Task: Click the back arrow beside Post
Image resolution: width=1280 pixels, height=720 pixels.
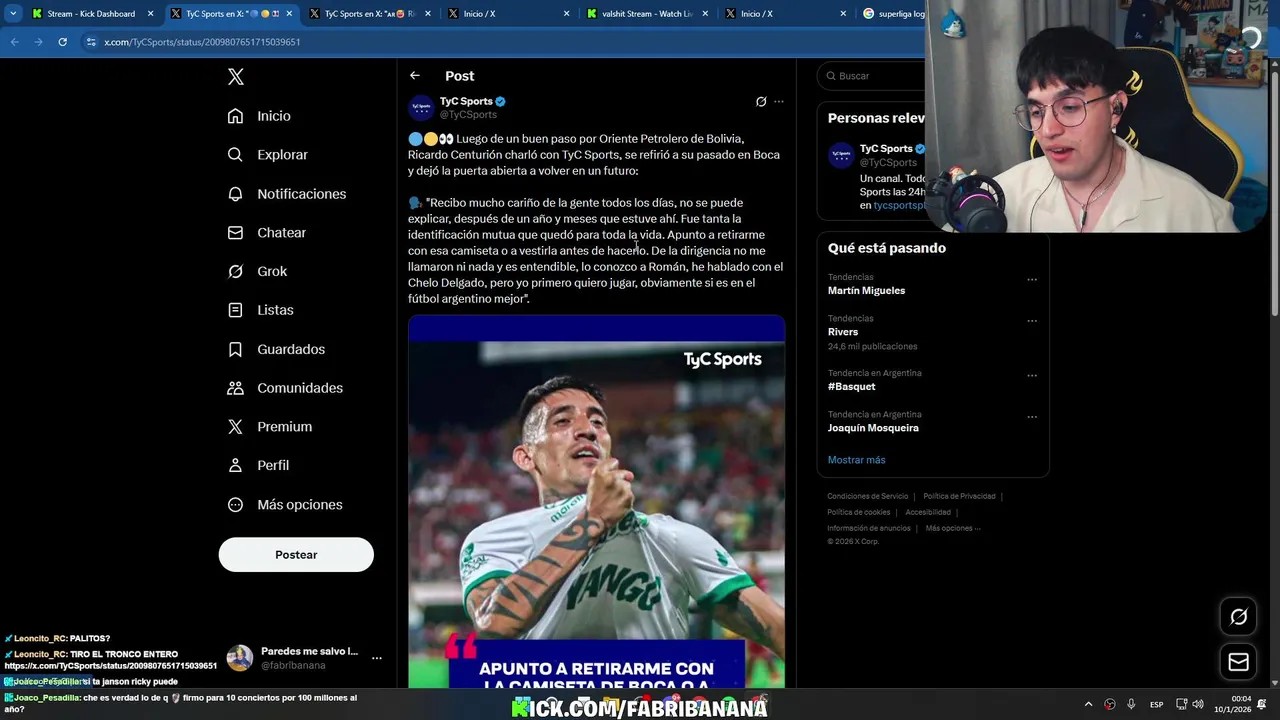Action: point(414,76)
